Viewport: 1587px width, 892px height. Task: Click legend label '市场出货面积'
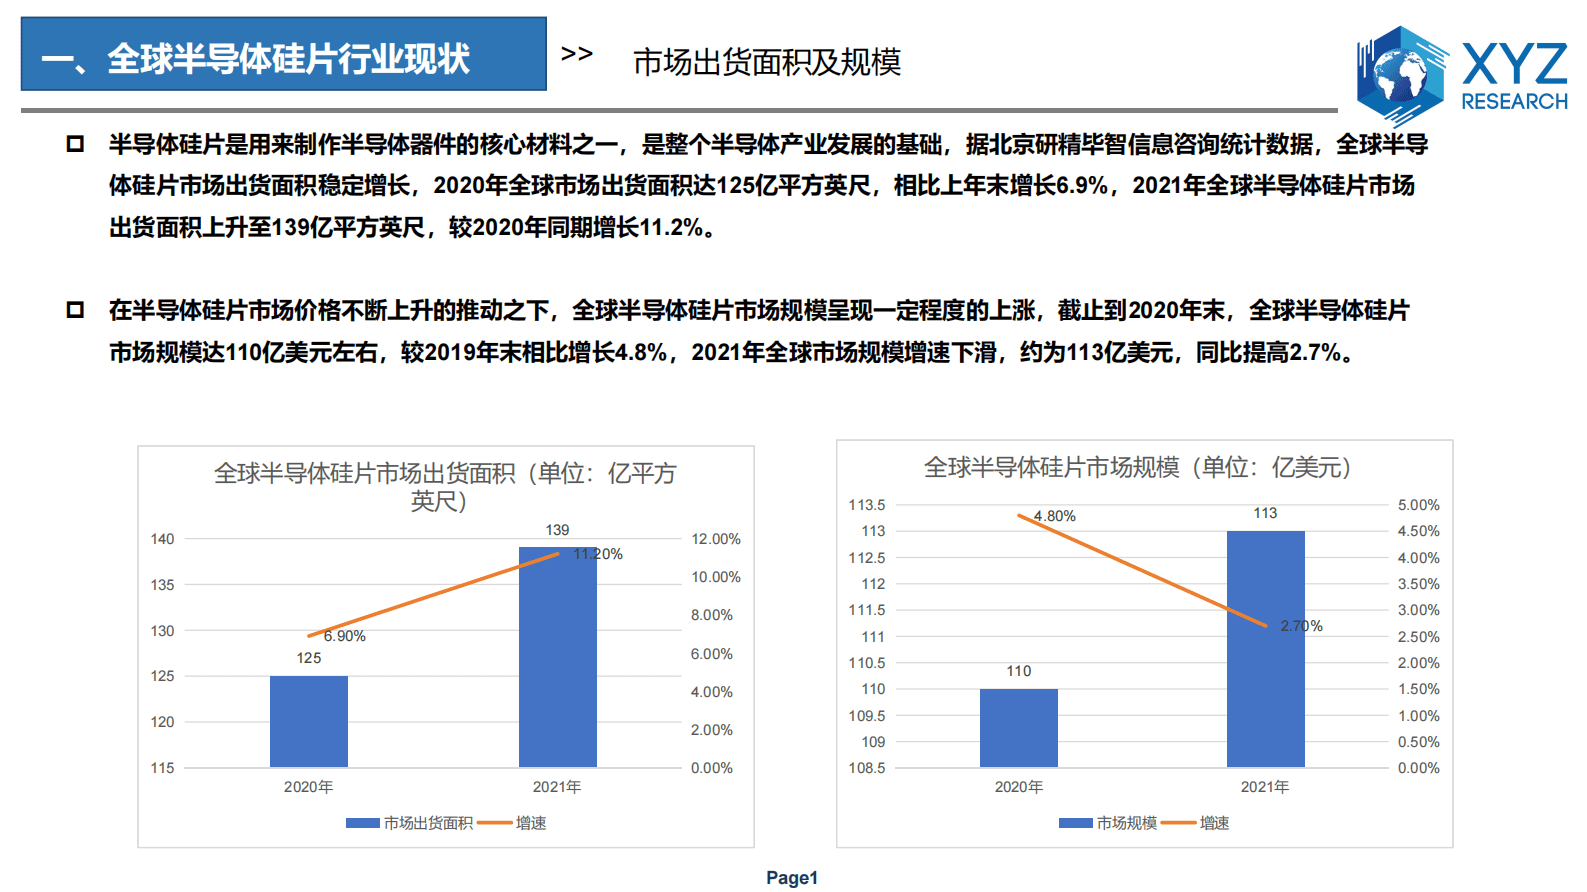(429, 823)
